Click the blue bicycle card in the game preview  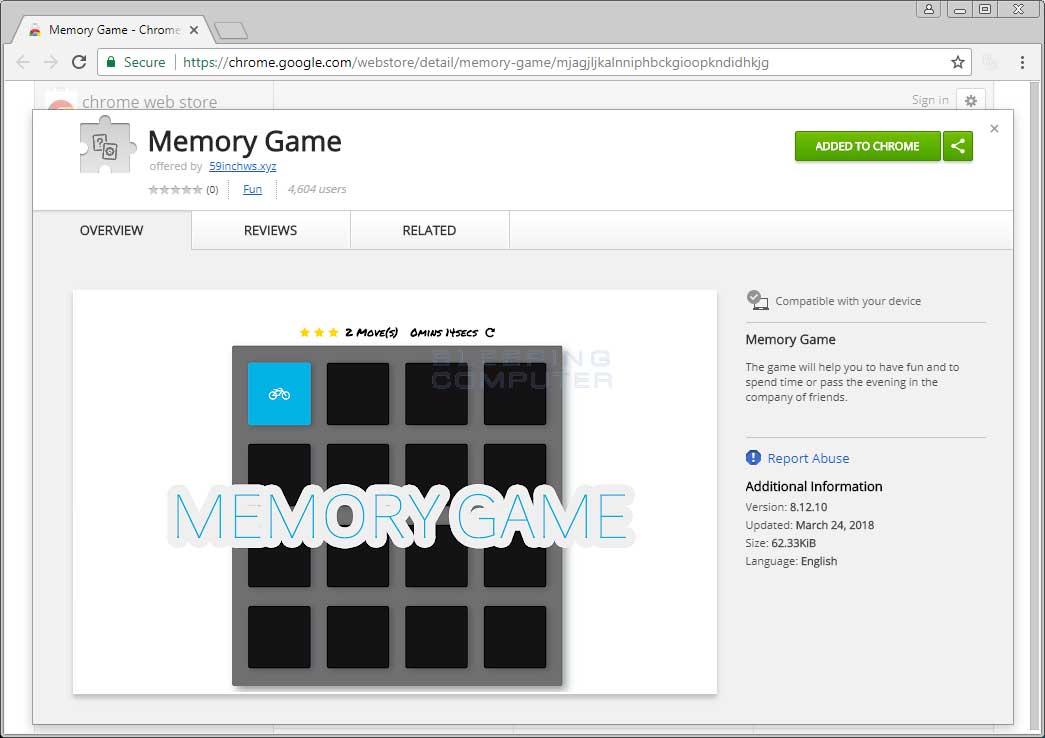point(279,394)
